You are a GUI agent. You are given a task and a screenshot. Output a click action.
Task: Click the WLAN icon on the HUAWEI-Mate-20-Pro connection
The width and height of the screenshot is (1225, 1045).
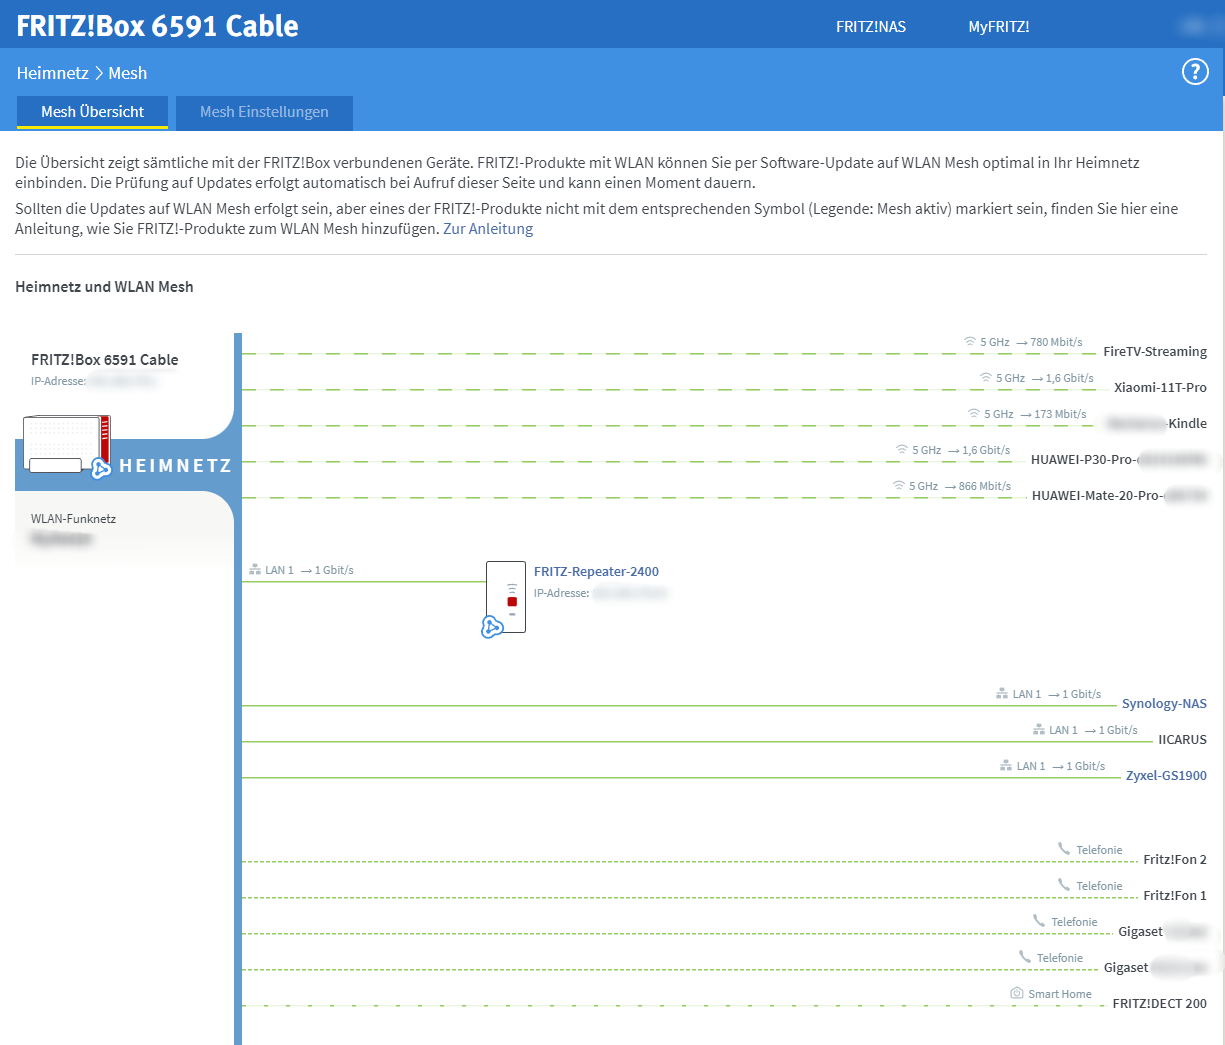899,486
